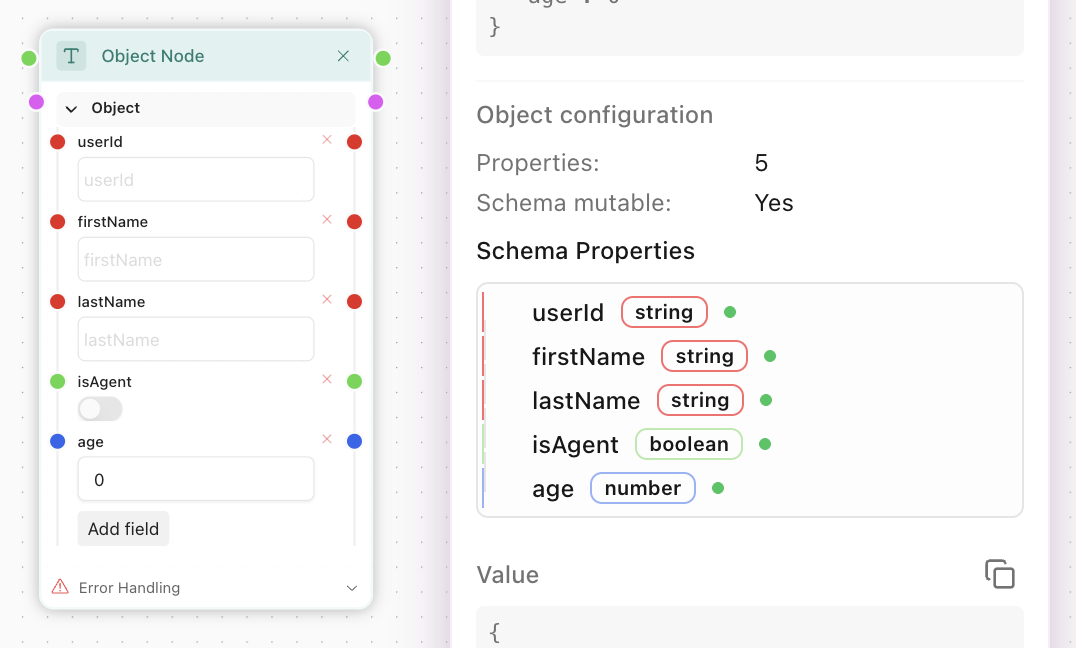The height and width of the screenshot is (648, 1076).
Task: Click into the userId input field
Action: 196,180
